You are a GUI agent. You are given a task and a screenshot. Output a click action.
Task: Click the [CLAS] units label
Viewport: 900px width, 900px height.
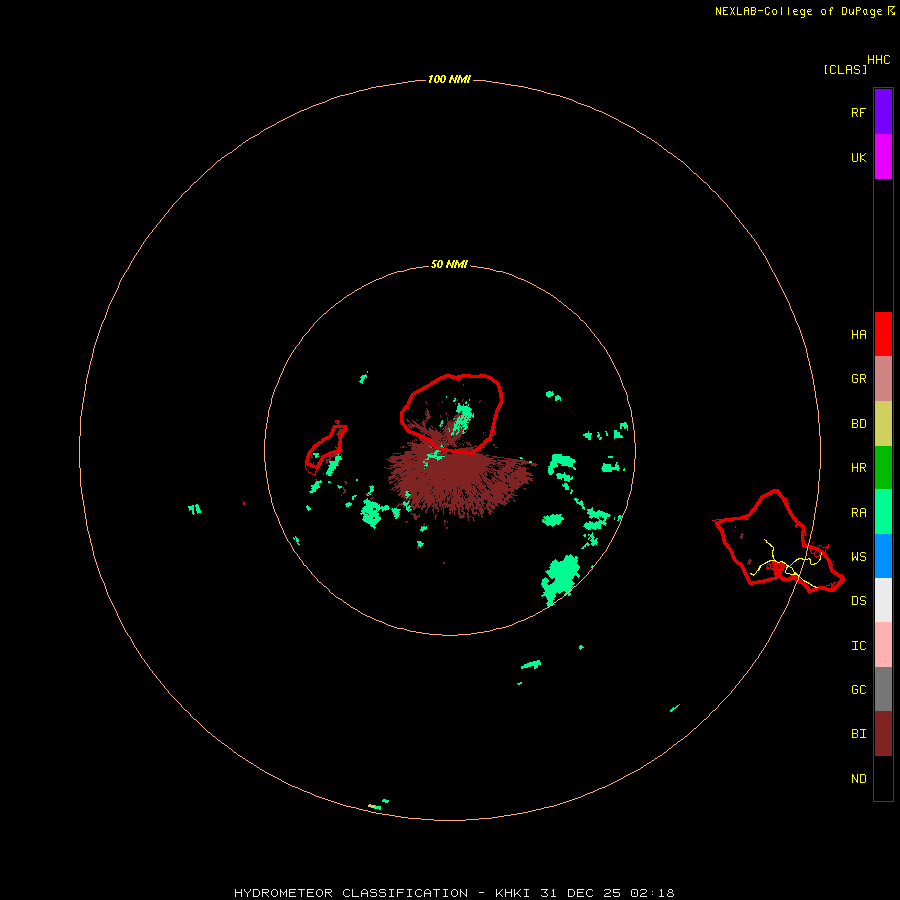click(x=845, y=69)
